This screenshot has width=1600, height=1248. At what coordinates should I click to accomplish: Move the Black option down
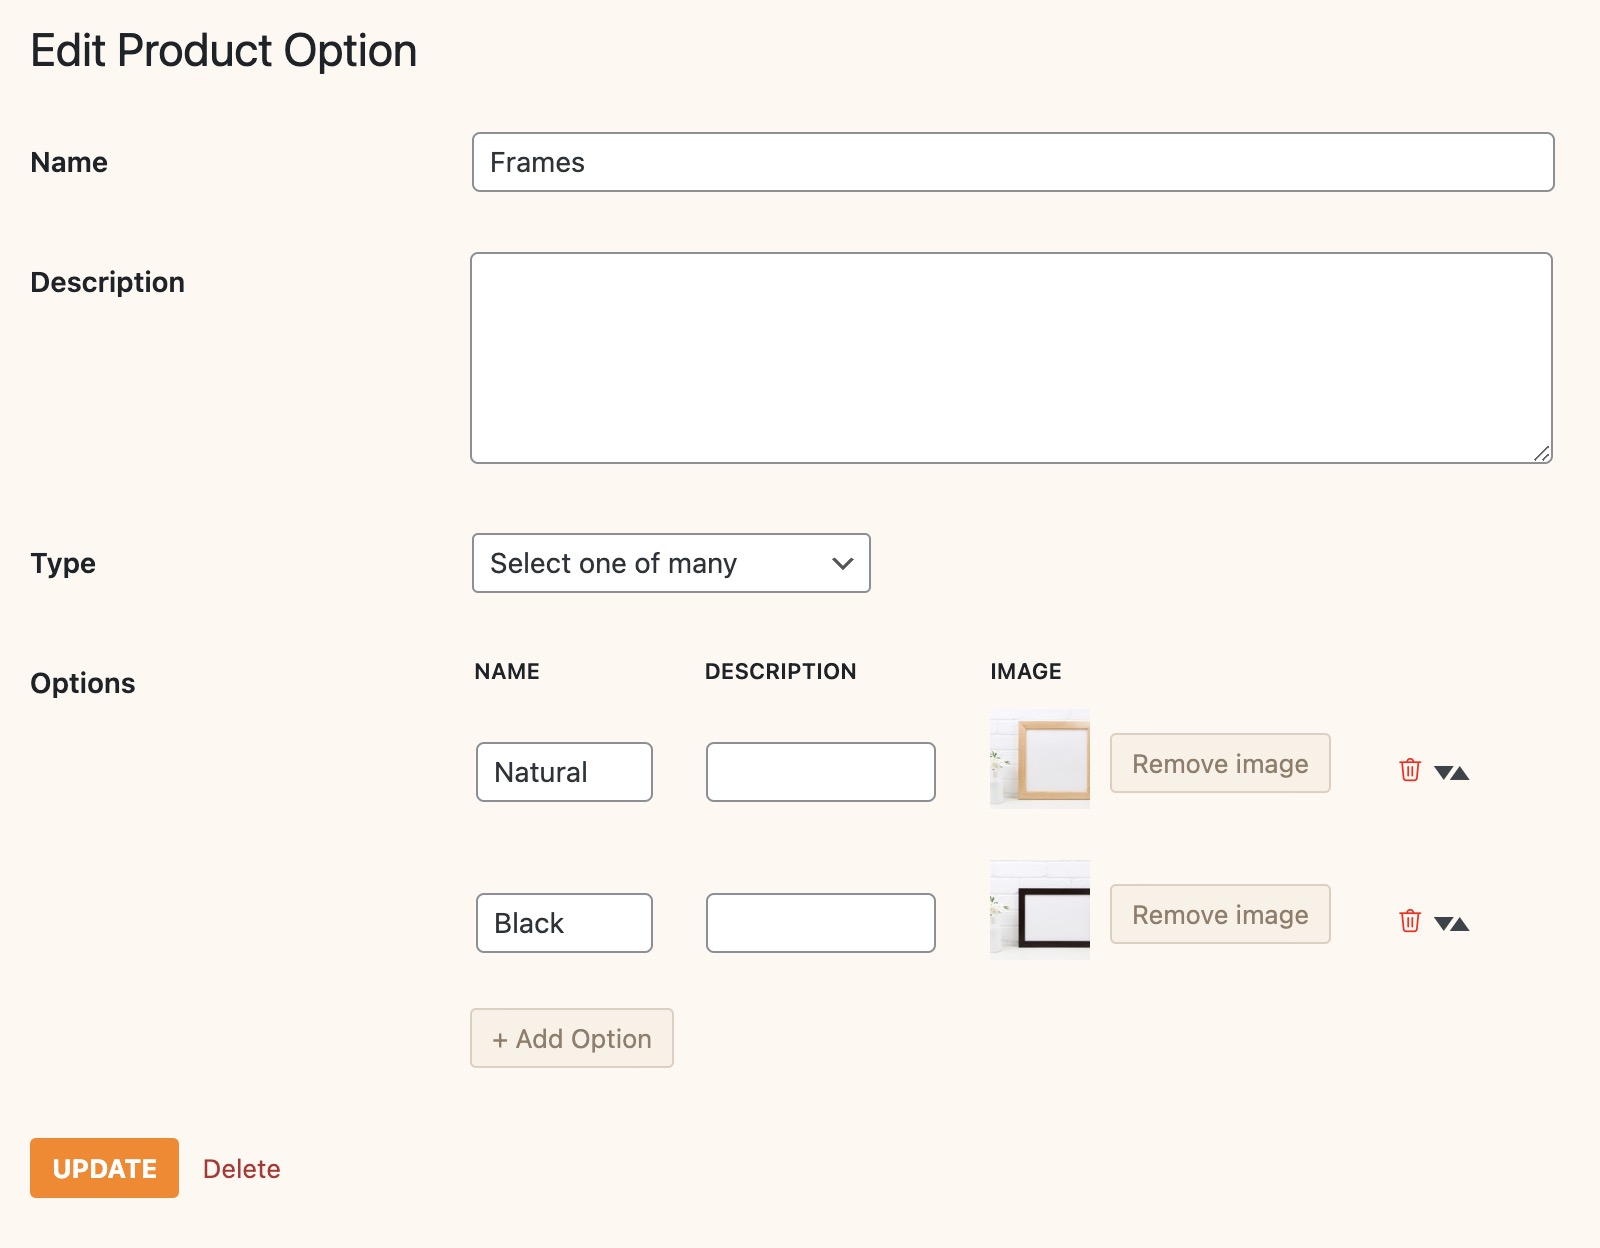point(1443,924)
